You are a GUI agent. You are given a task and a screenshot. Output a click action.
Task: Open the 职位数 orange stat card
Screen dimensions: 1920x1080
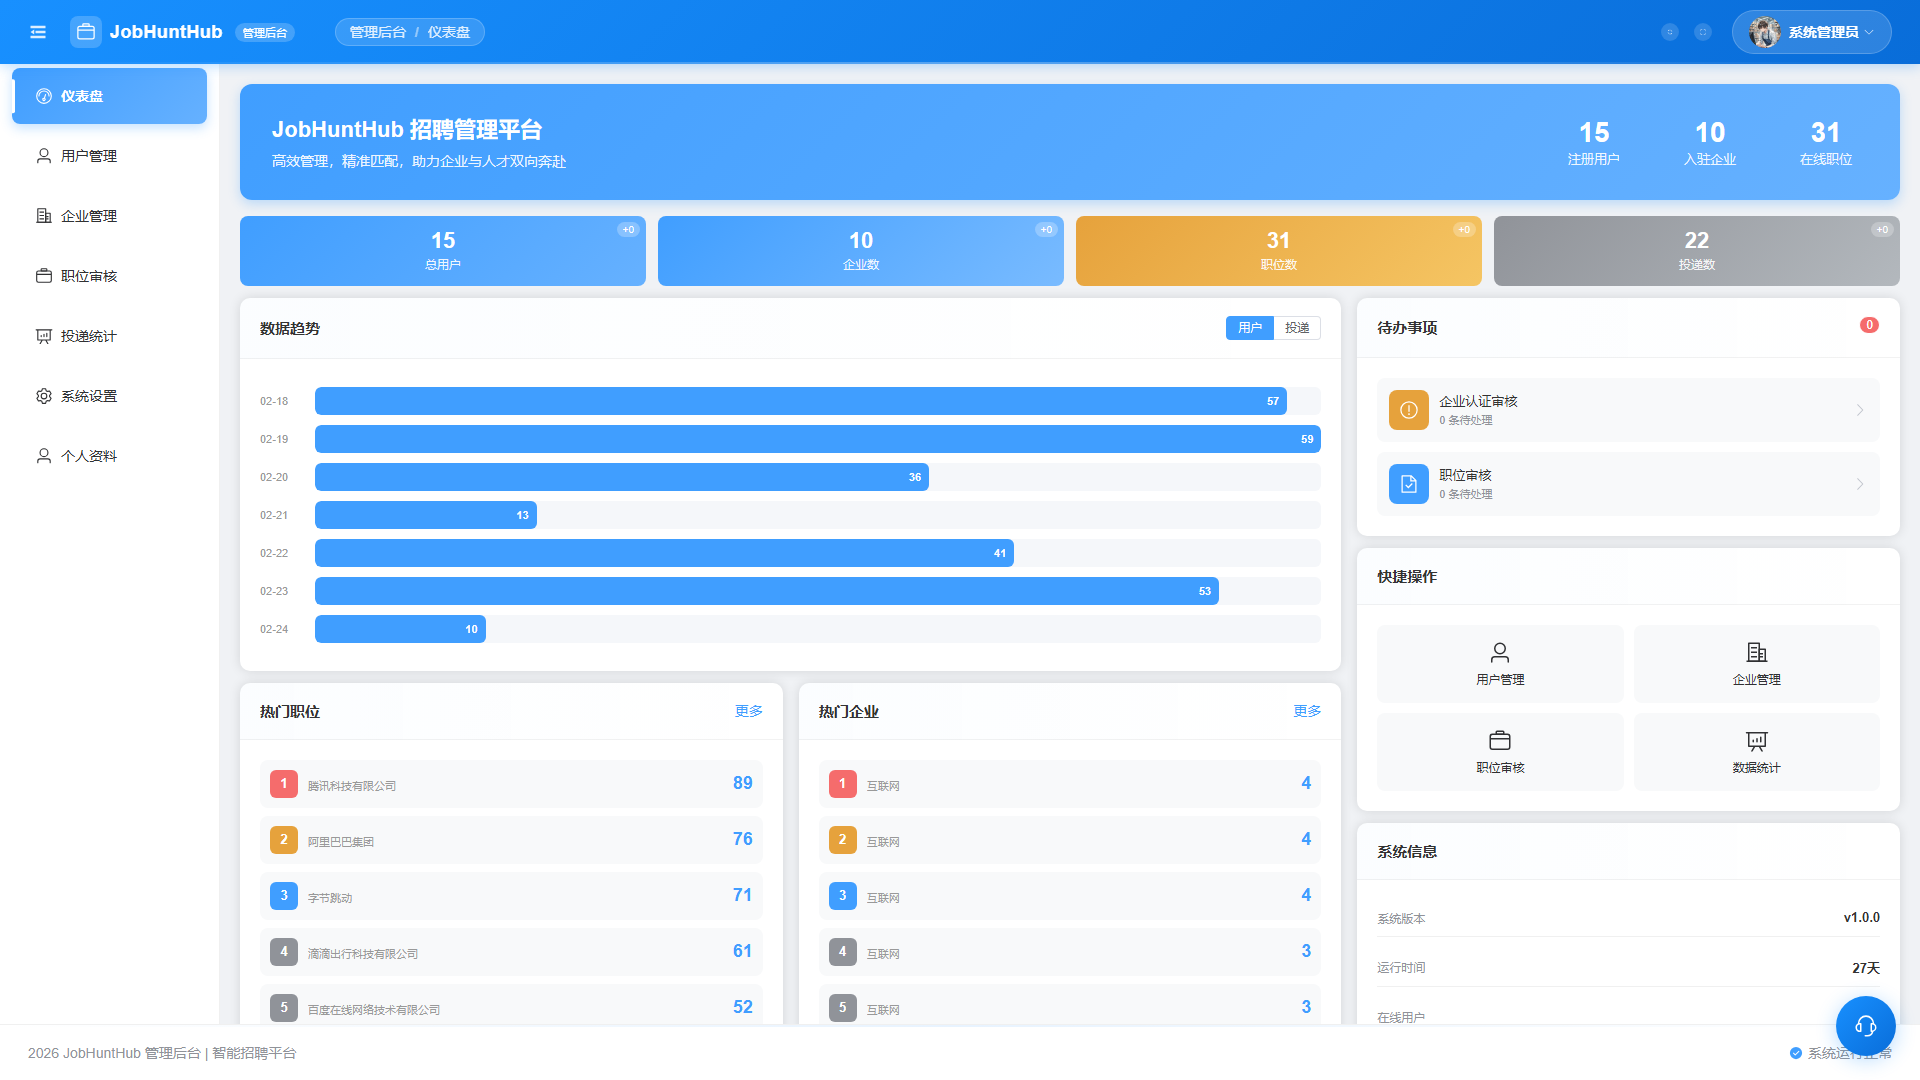[1279, 251]
